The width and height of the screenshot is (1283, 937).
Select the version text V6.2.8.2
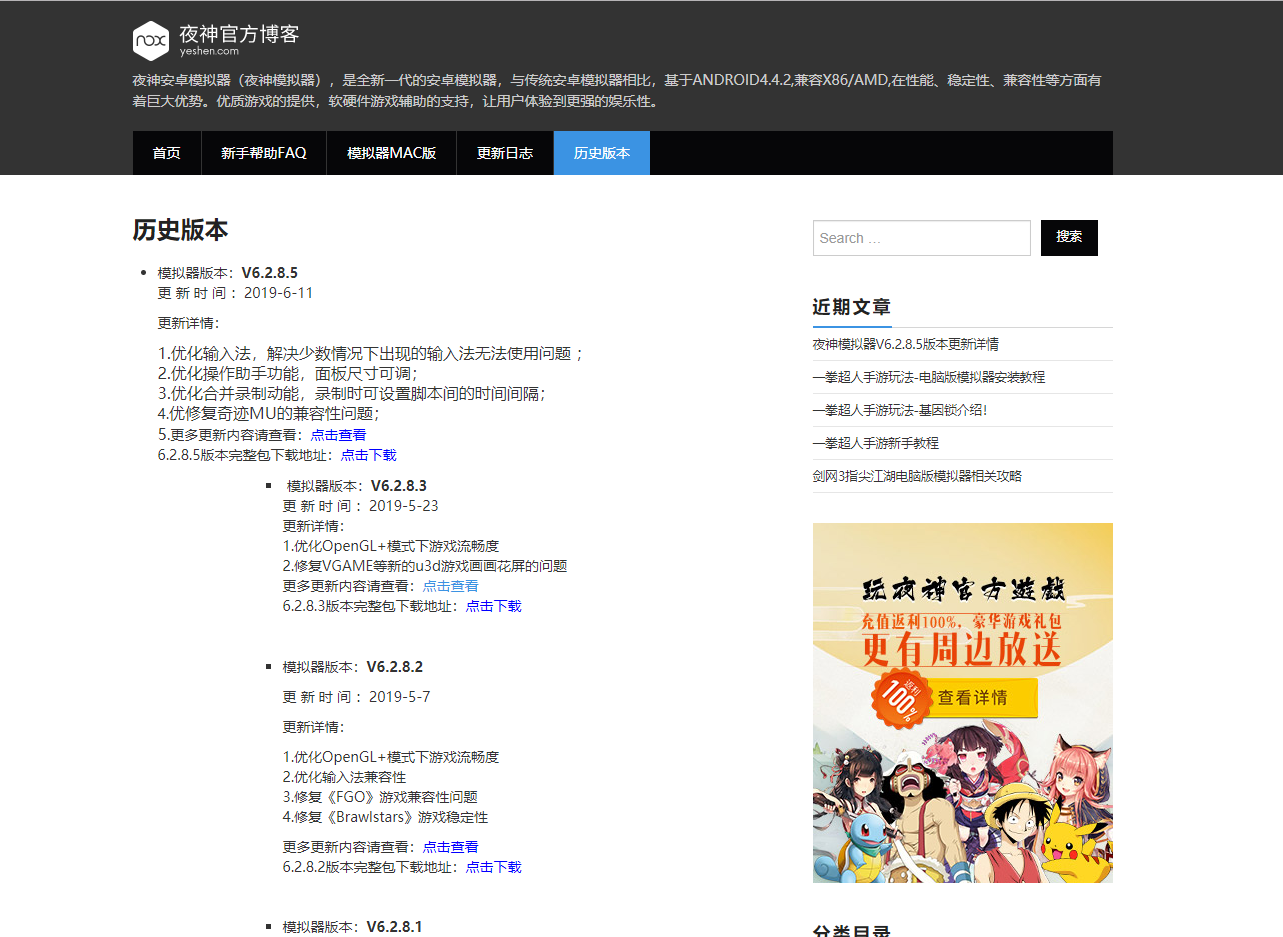[x=395, y=667]
